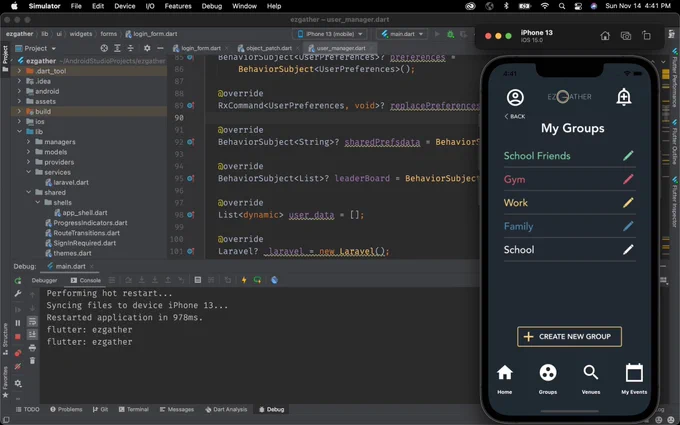Take a simulator screenshot with the camera icon

(x=626, y=36)
